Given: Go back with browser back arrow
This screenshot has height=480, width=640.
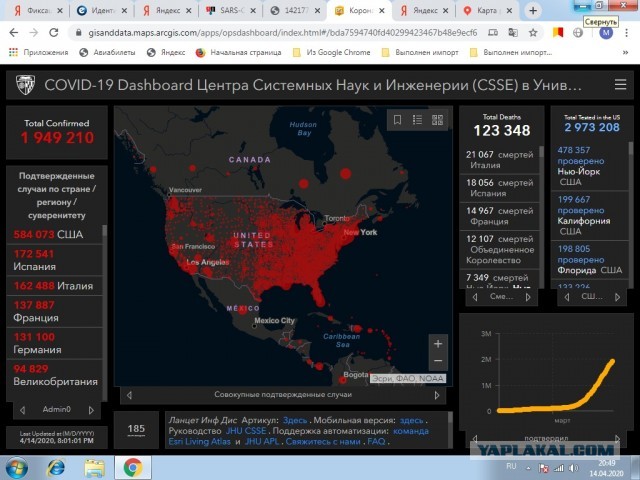Looking at the screenshot, I should click(x=13, y=33).
